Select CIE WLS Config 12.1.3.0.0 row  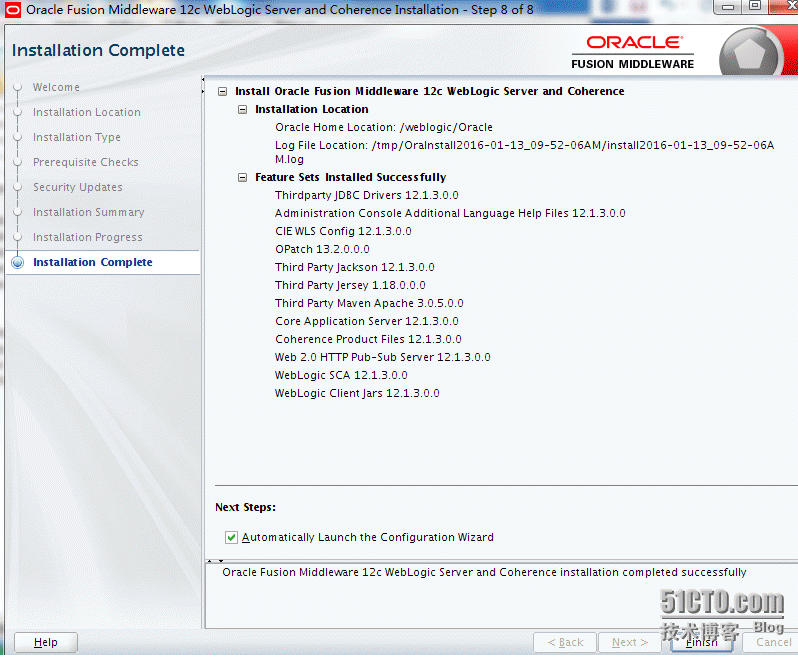[343, 231]
